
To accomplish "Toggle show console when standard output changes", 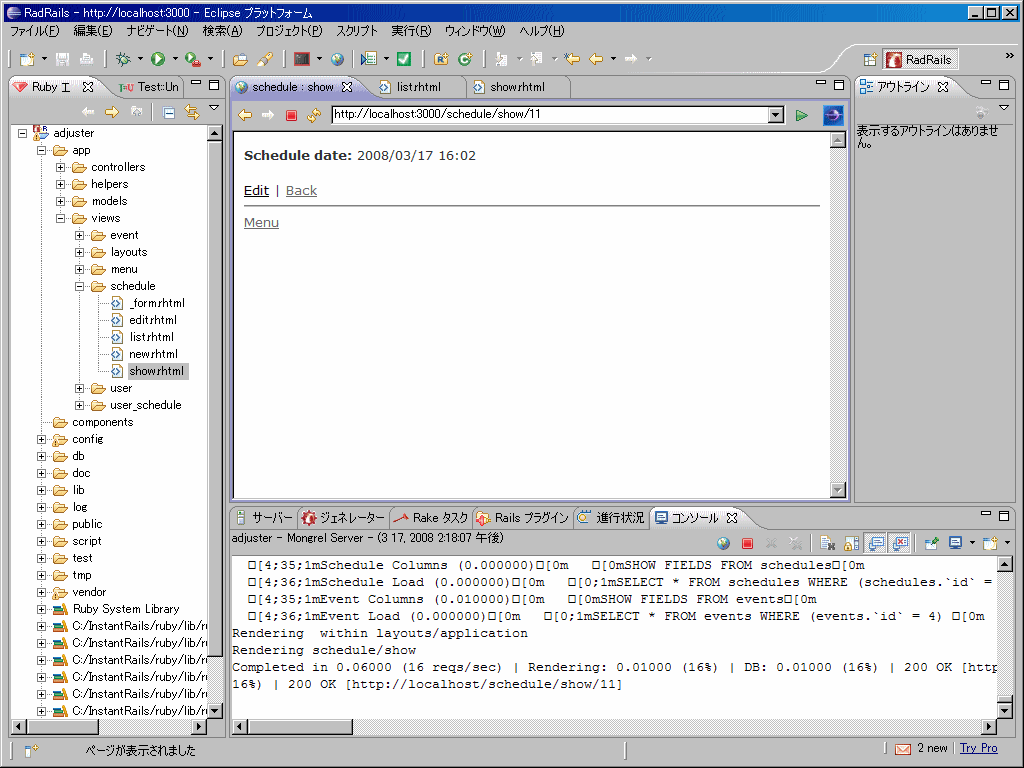I will pos(873,542).
